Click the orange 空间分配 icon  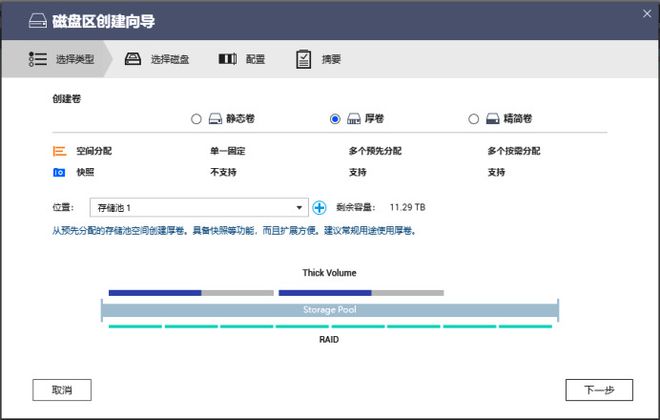pos(59,151)
